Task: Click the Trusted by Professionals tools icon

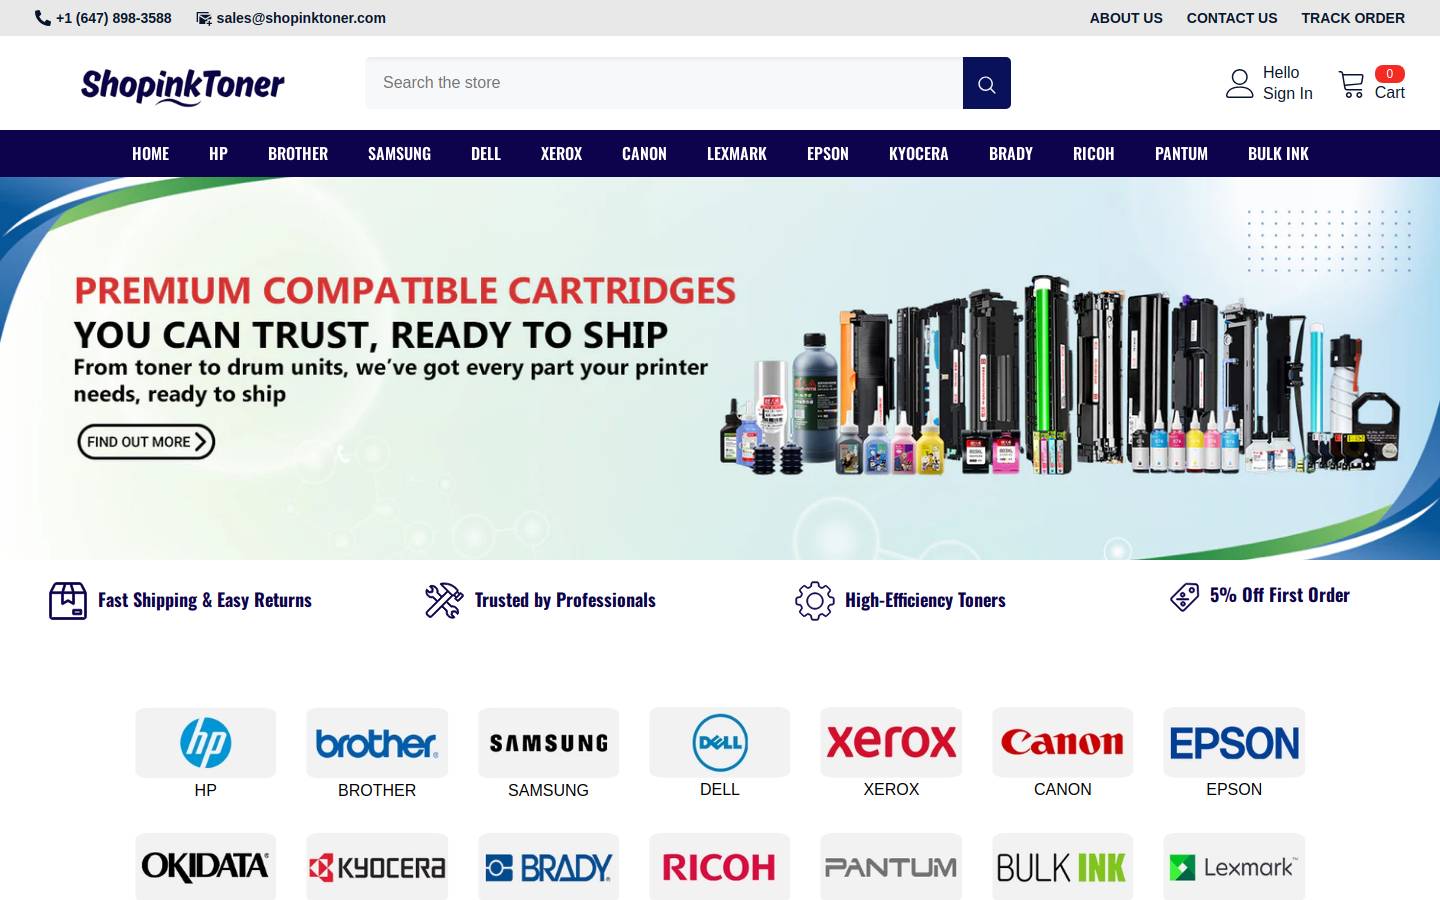Action: [x=444, y=601]
